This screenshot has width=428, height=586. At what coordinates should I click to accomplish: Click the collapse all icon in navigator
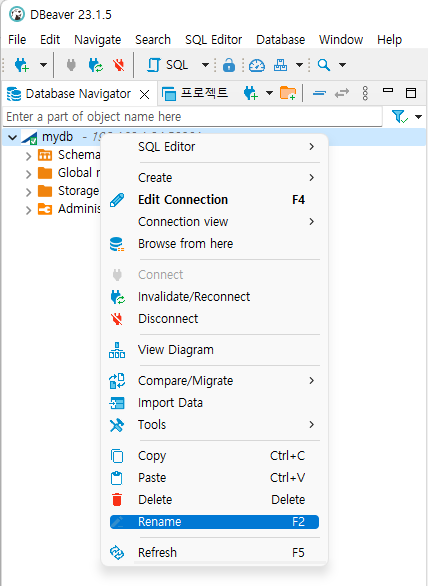click(319, 93)
